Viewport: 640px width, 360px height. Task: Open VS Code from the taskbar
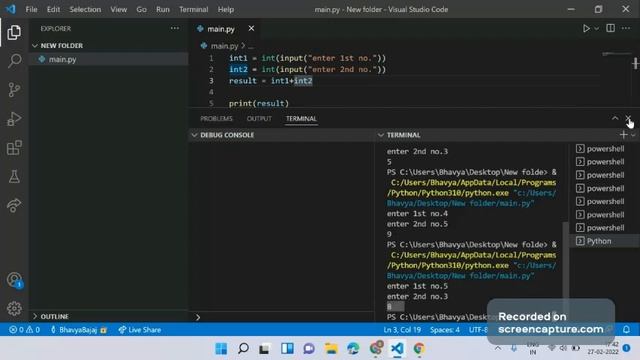click(397, 349)
